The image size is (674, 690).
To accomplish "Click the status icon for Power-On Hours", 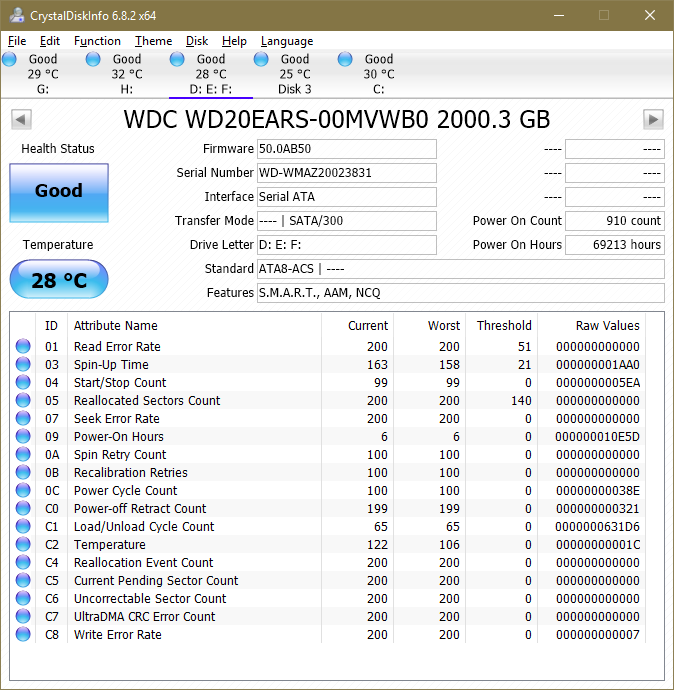I will point(23,437).
